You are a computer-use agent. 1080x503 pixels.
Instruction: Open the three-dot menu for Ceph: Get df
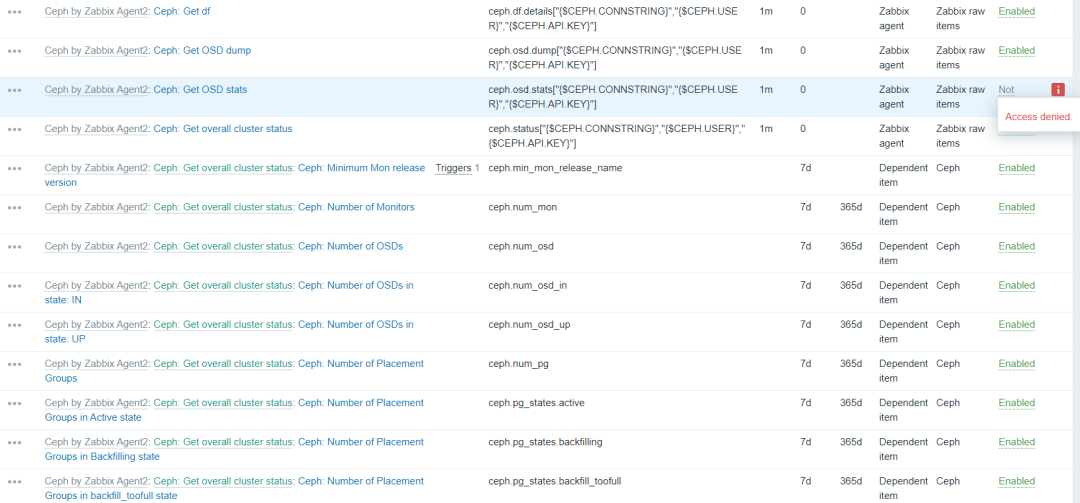14,12
